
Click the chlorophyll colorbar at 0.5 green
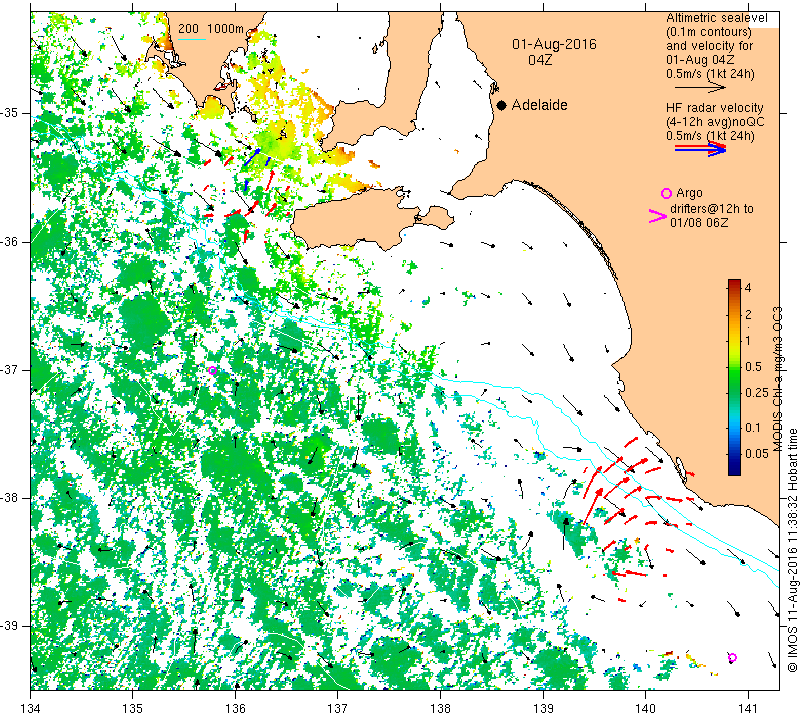[x=734, y=367]
